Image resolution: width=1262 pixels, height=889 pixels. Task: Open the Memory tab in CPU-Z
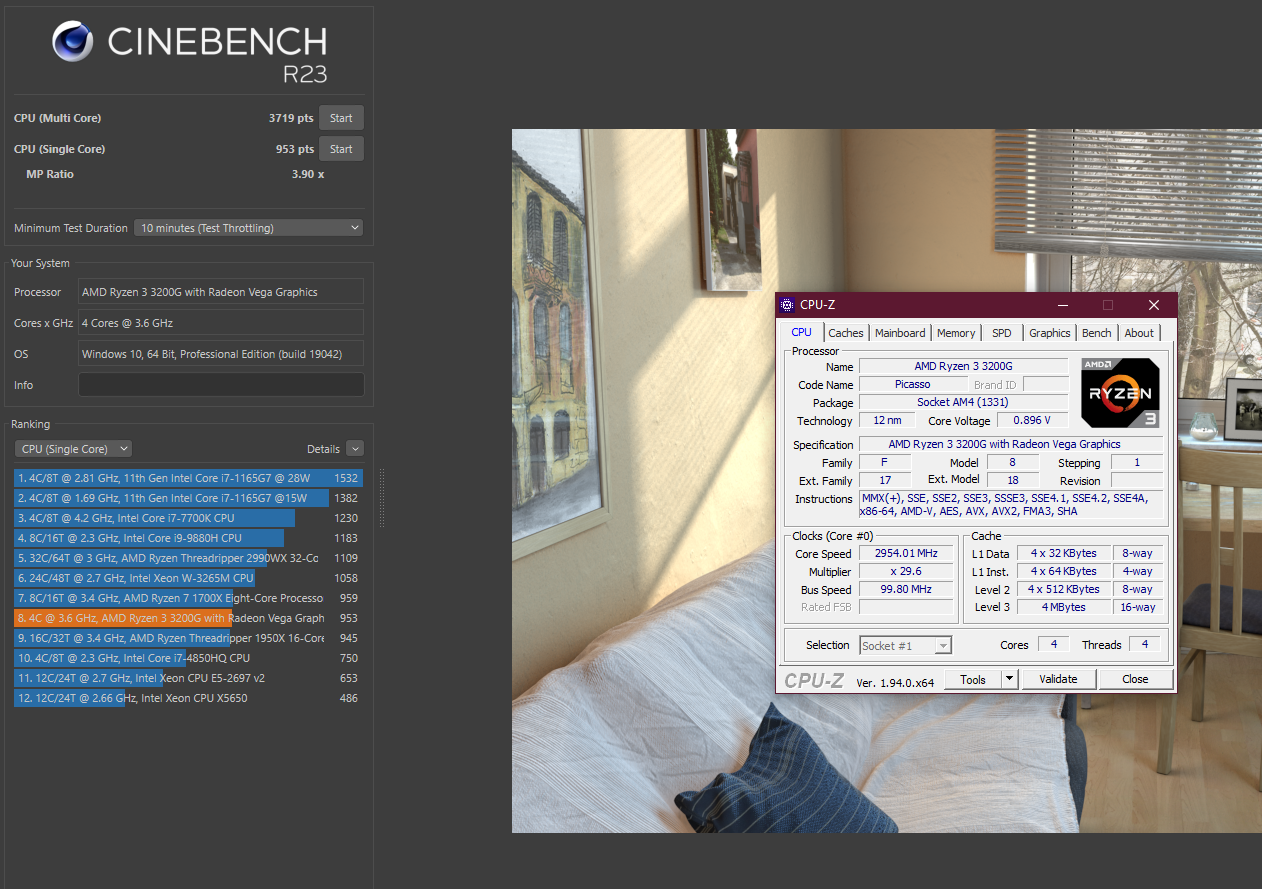[956, 333]
